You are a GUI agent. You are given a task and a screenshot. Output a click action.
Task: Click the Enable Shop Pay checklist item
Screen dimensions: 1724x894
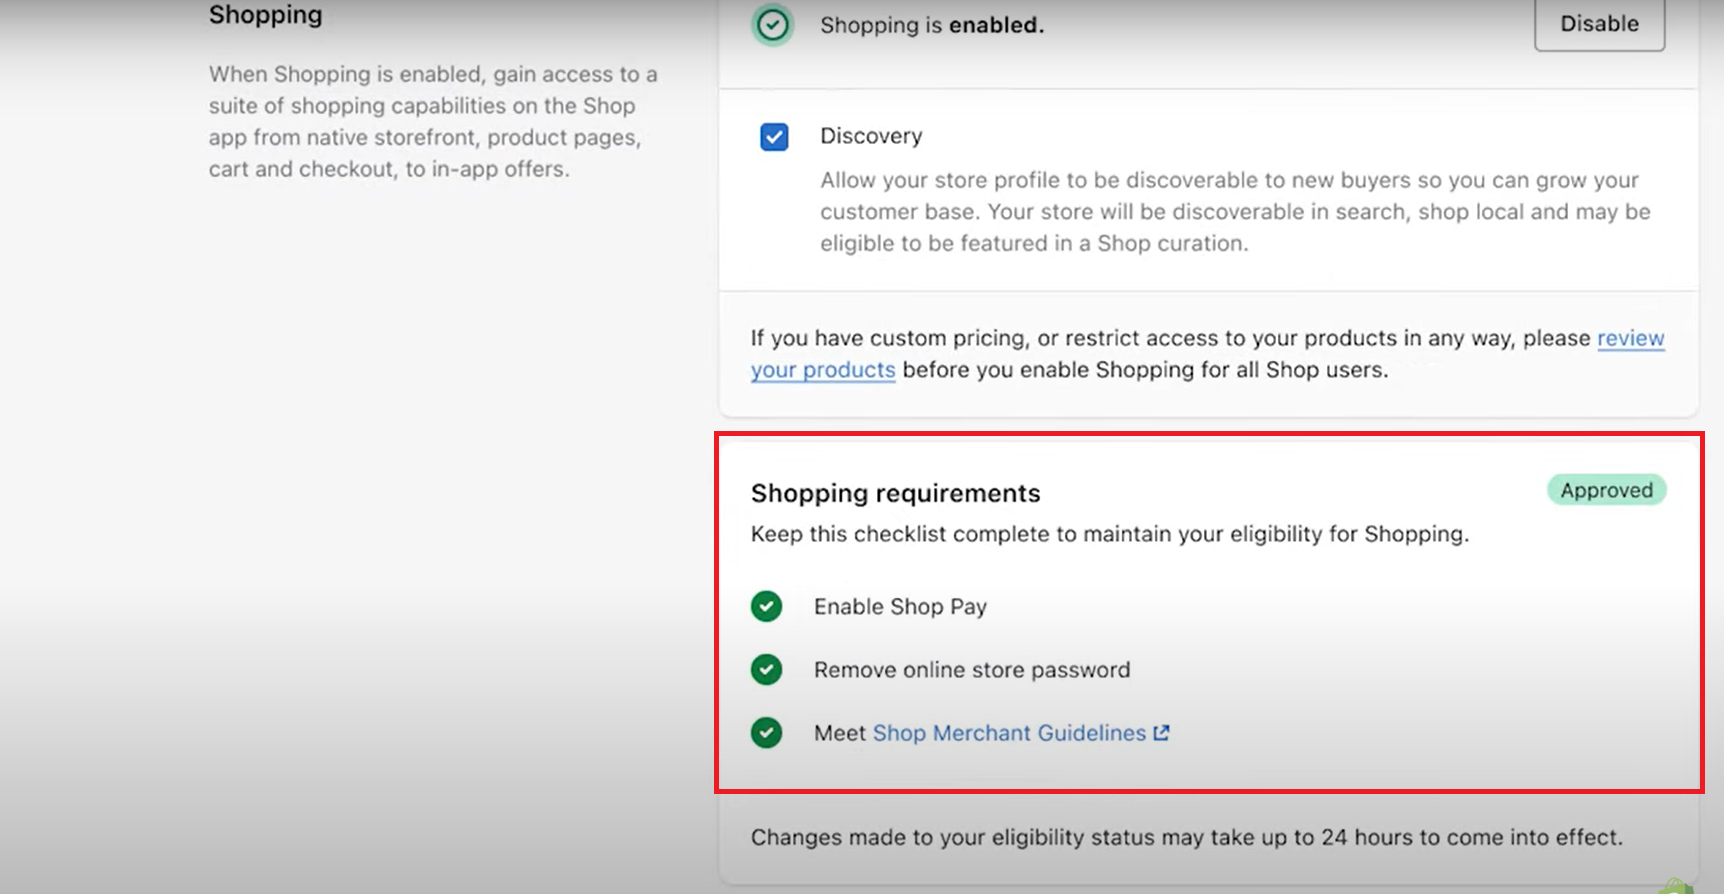click(900, 607)
